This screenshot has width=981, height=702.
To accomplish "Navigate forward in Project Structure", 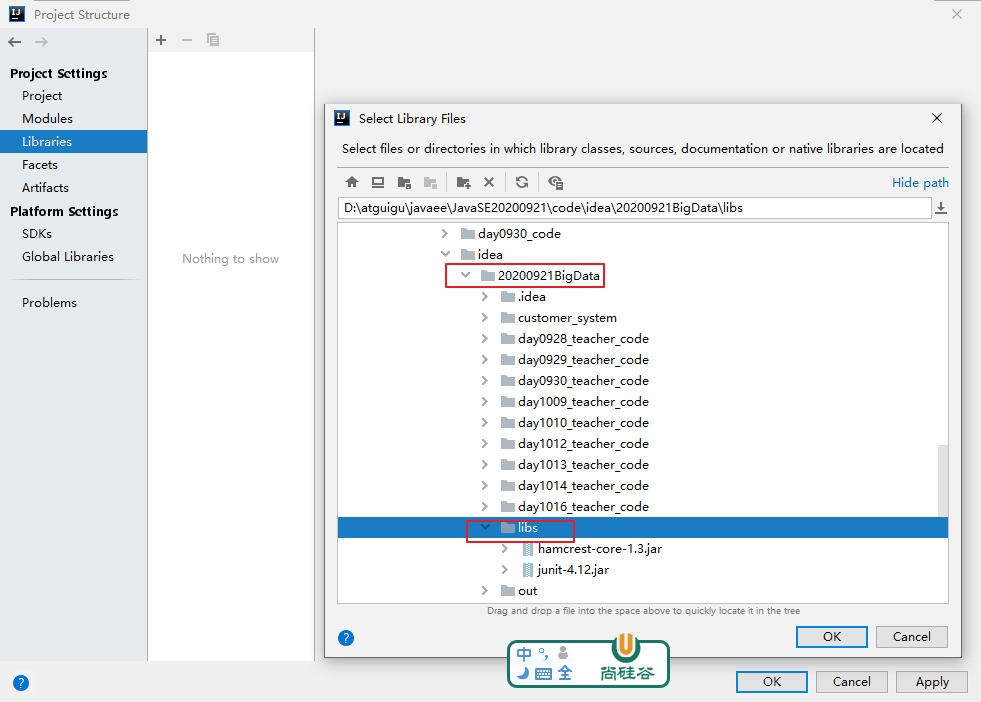I will pyautogui.click(x=41, y=42).
